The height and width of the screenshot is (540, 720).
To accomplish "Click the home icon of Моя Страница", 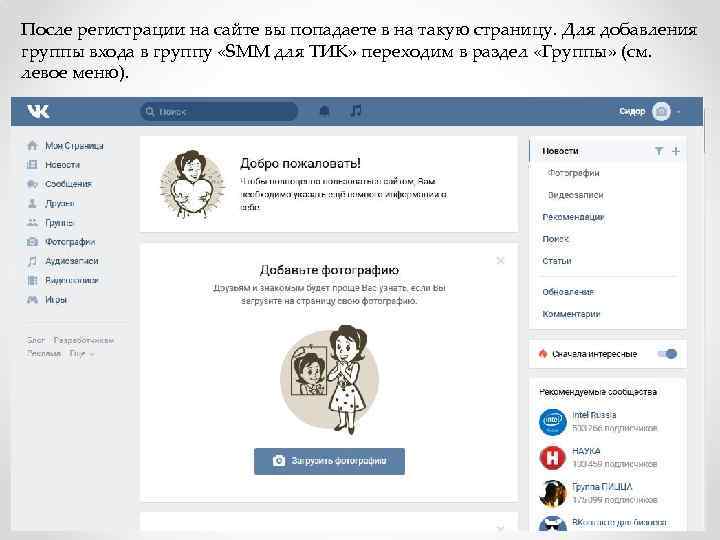I will pos(32,146).
